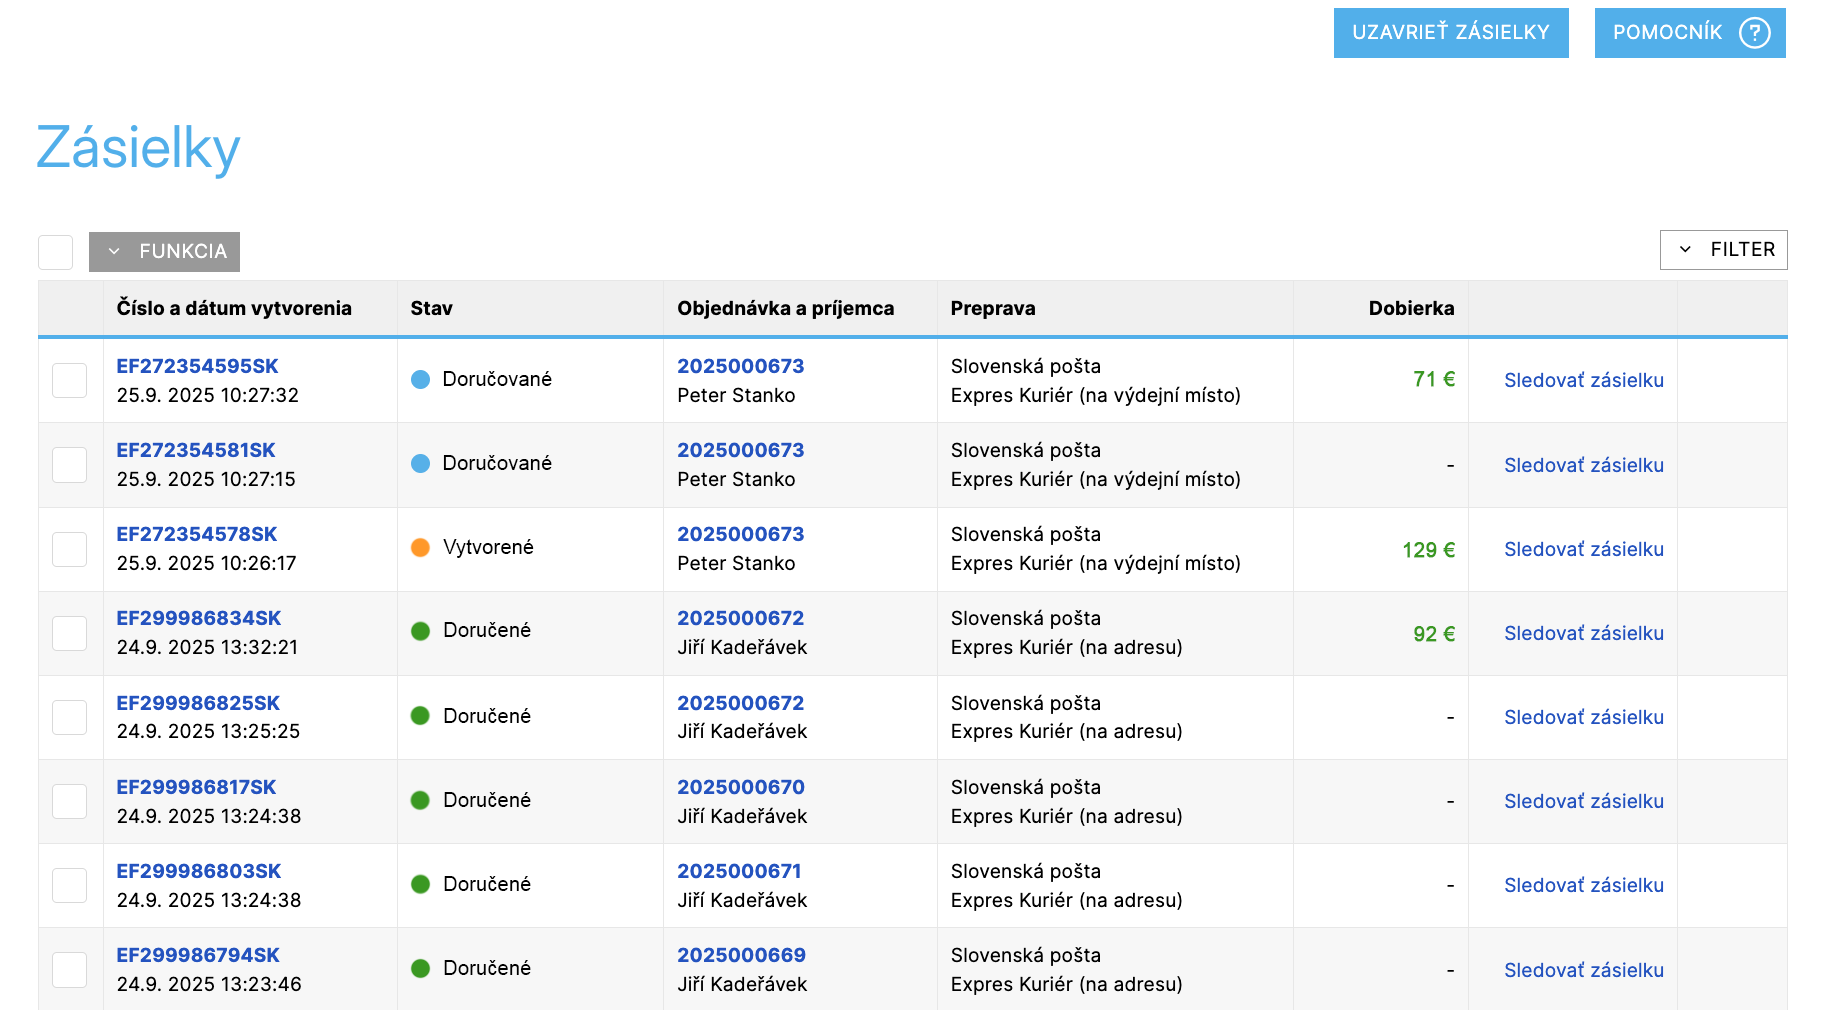Open shipment EF299986794SK

(198, 955)
